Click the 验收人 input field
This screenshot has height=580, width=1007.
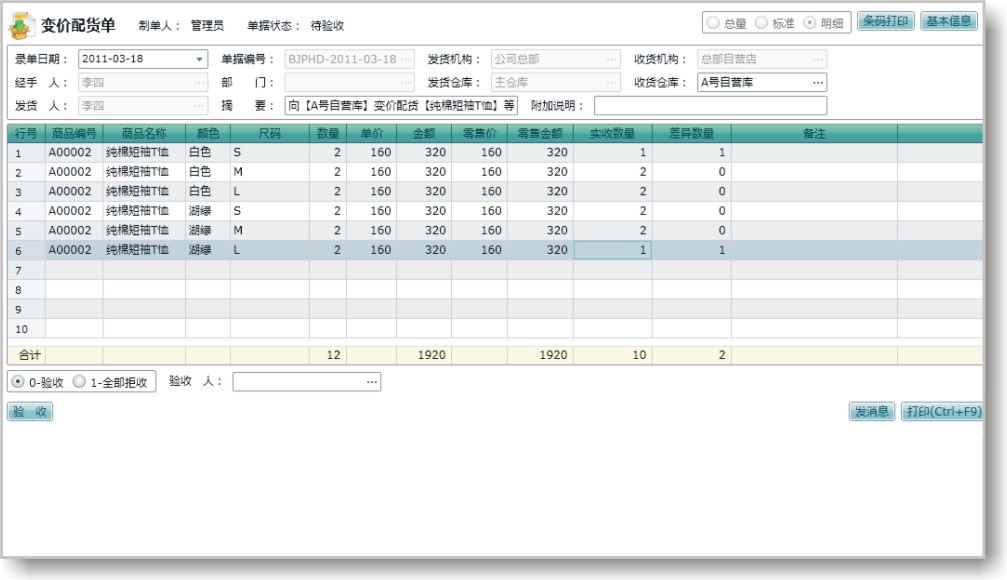coord(306,382)
